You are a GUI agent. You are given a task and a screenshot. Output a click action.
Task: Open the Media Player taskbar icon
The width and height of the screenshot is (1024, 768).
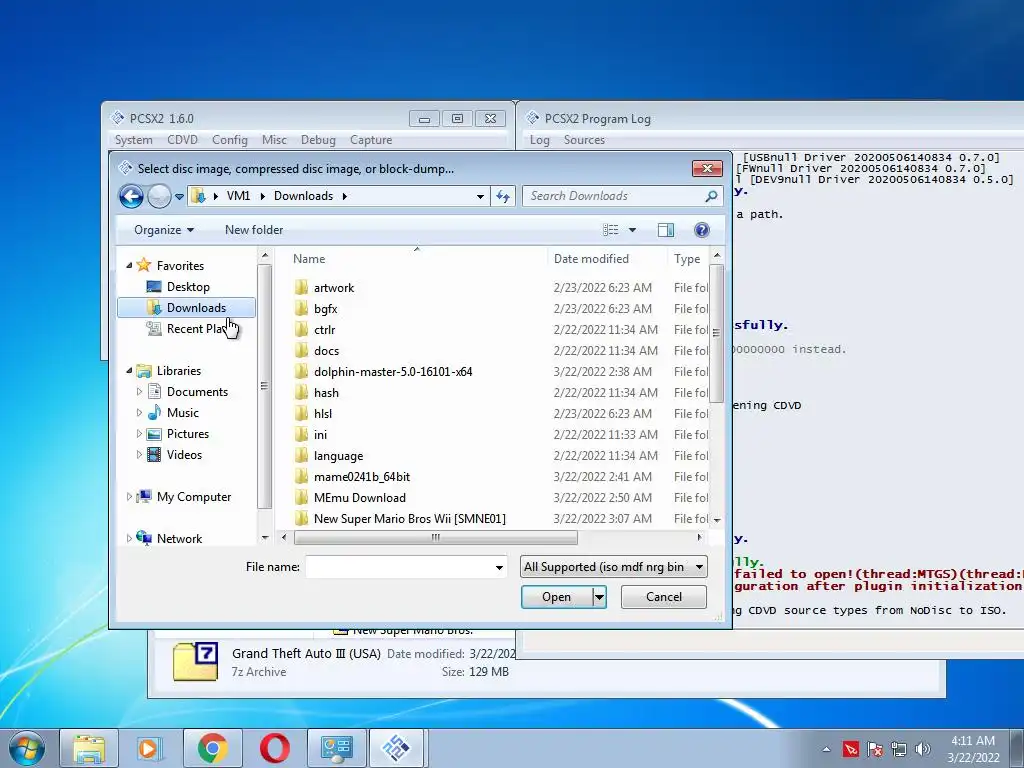point(151,748)
